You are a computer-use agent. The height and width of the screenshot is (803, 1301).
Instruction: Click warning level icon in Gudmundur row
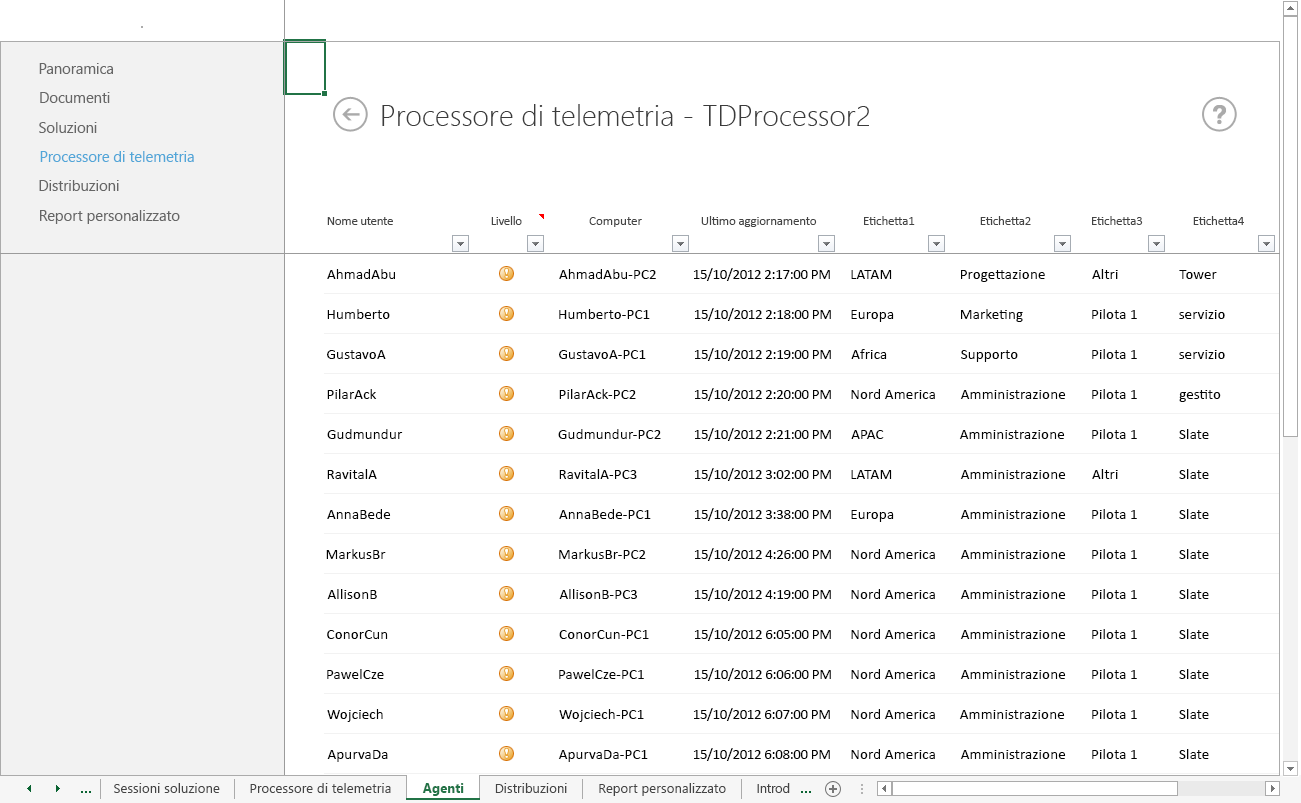(506, 433)
